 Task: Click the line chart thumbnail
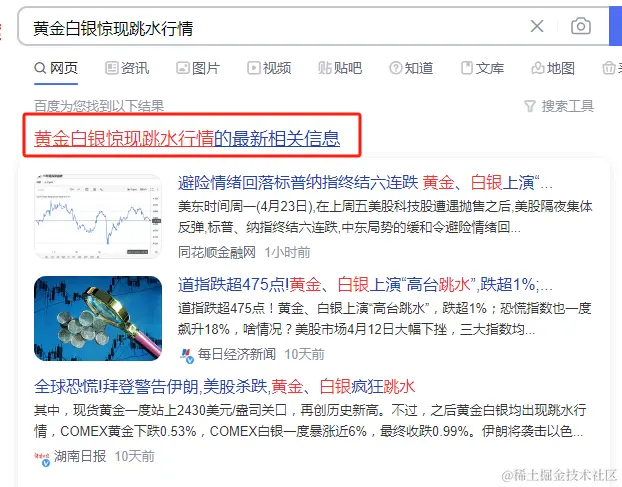point(98,217)
